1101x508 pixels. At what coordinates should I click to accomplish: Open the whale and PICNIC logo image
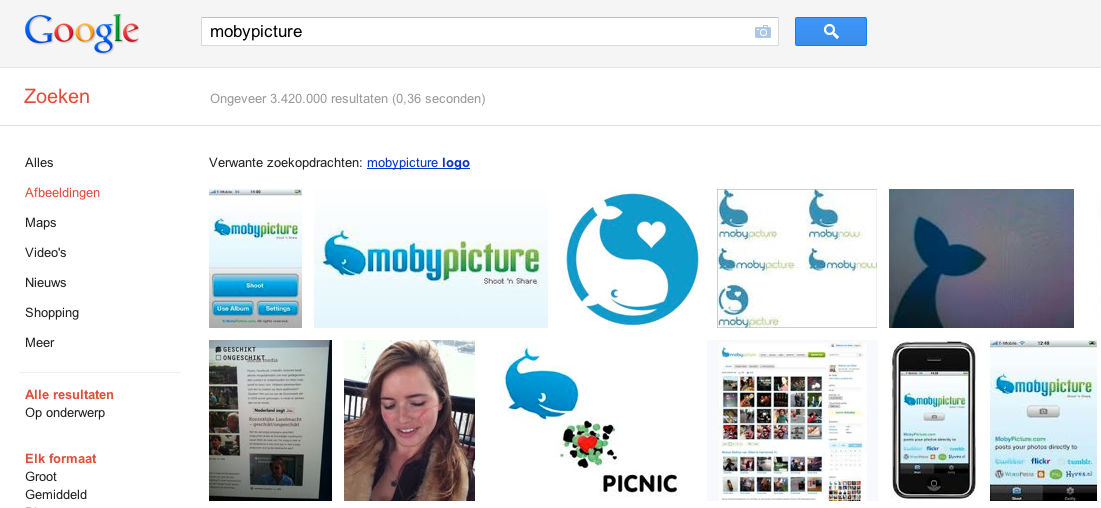pyautogui.click(x=590, y=420)
